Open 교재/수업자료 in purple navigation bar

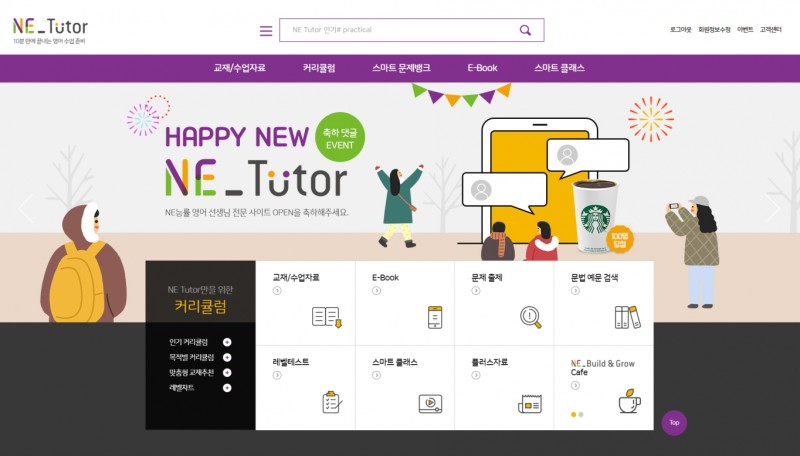(x=239, y=68)
